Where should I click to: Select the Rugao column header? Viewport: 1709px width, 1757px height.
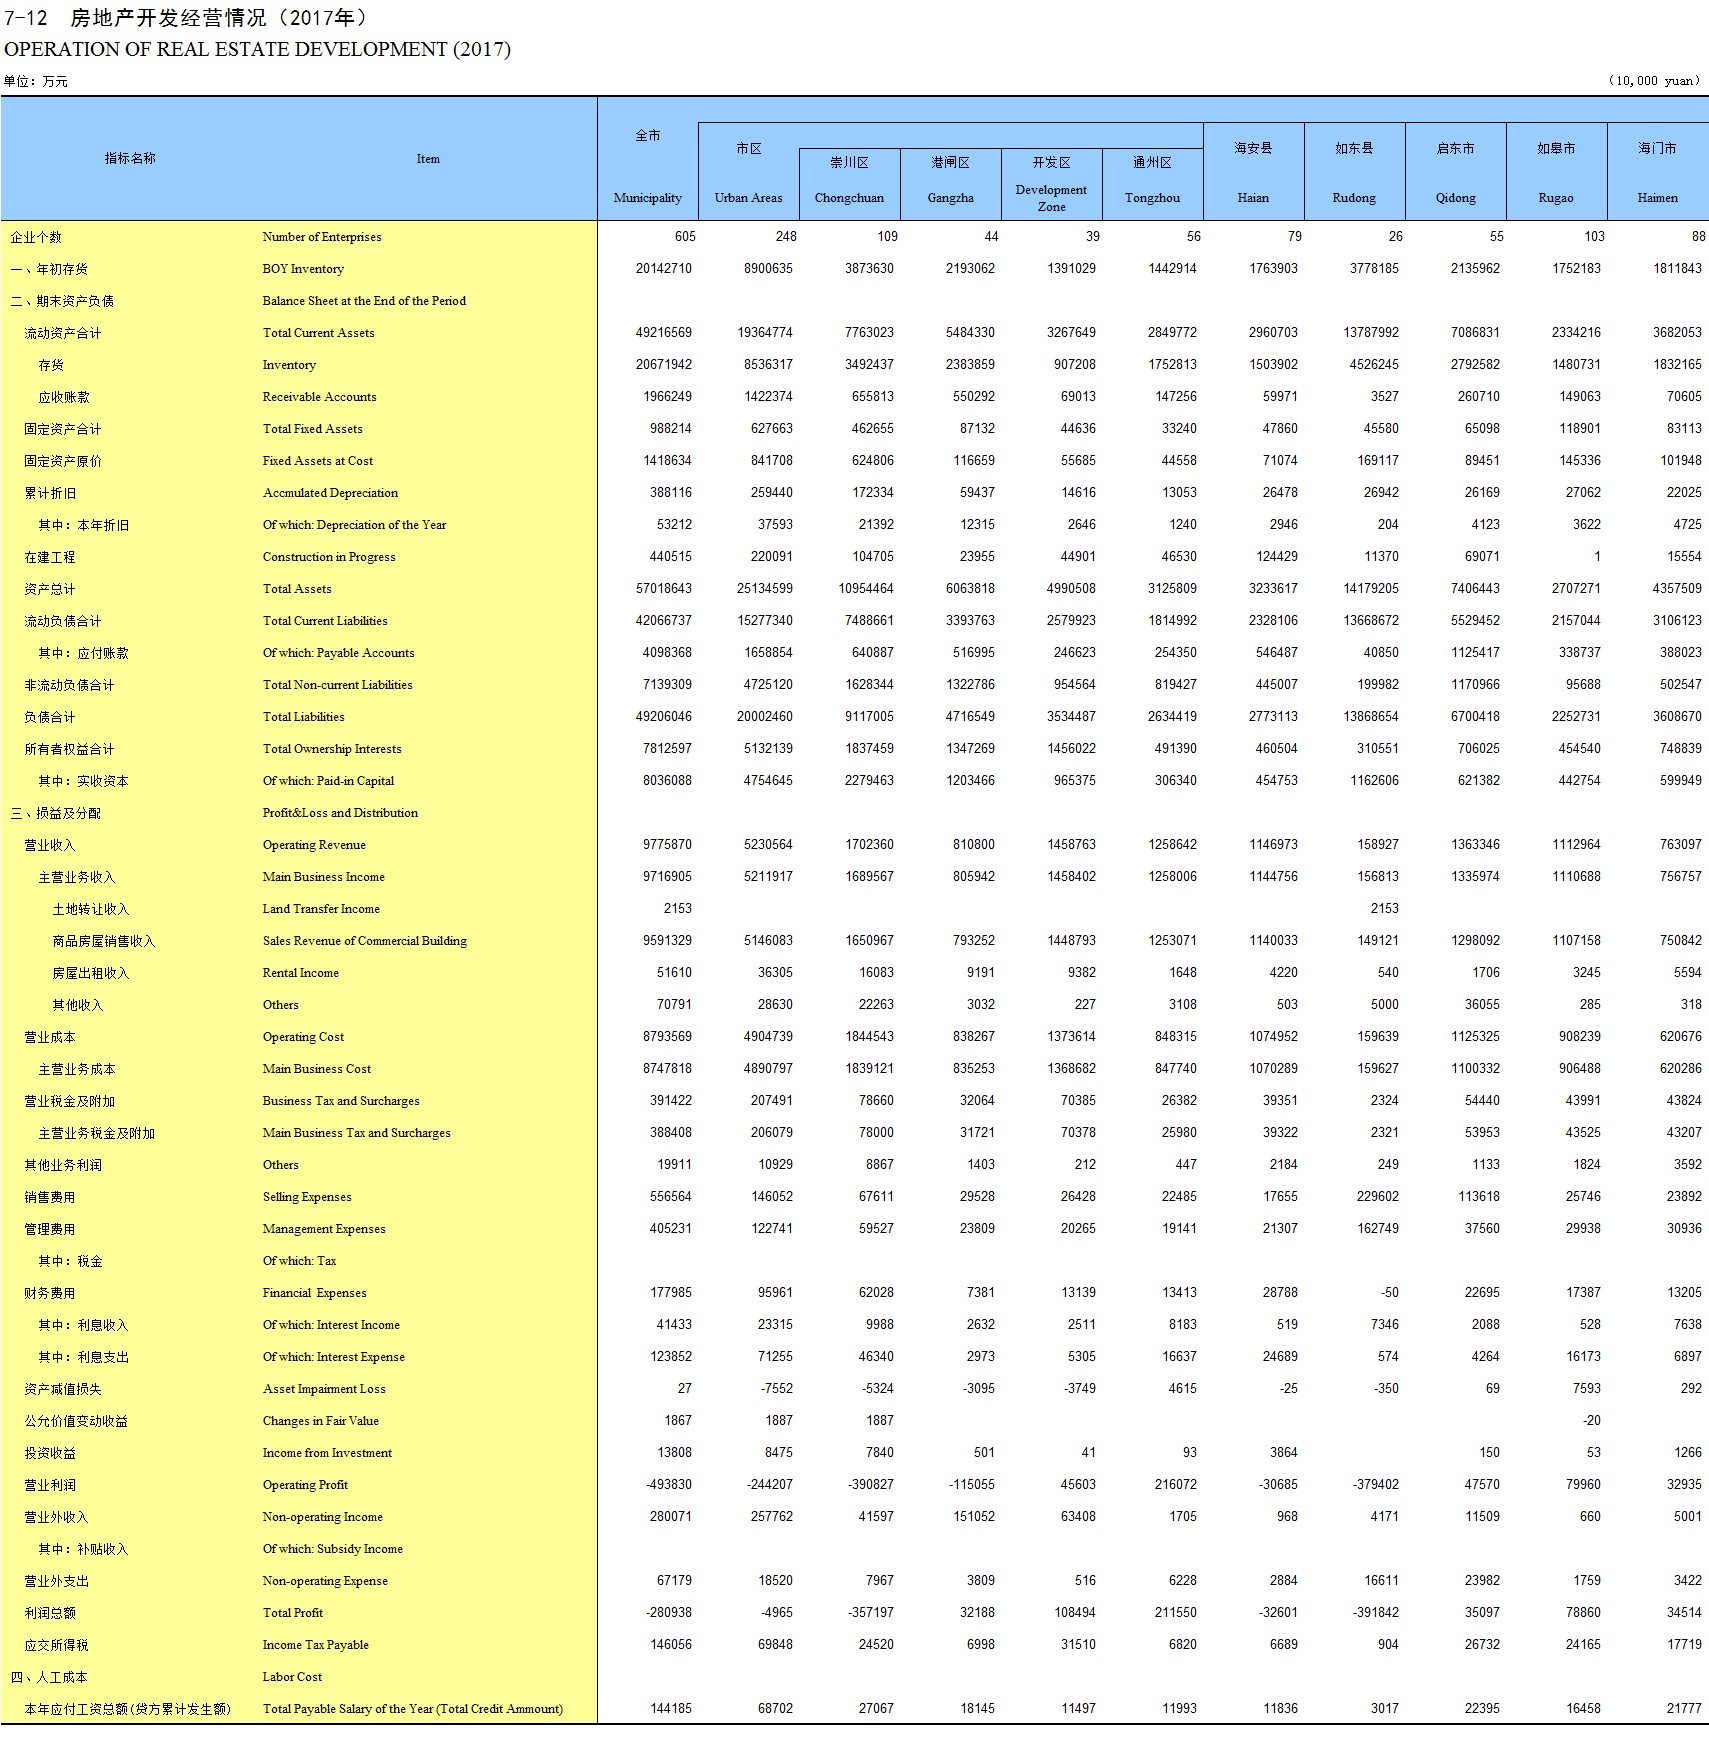1555,197
